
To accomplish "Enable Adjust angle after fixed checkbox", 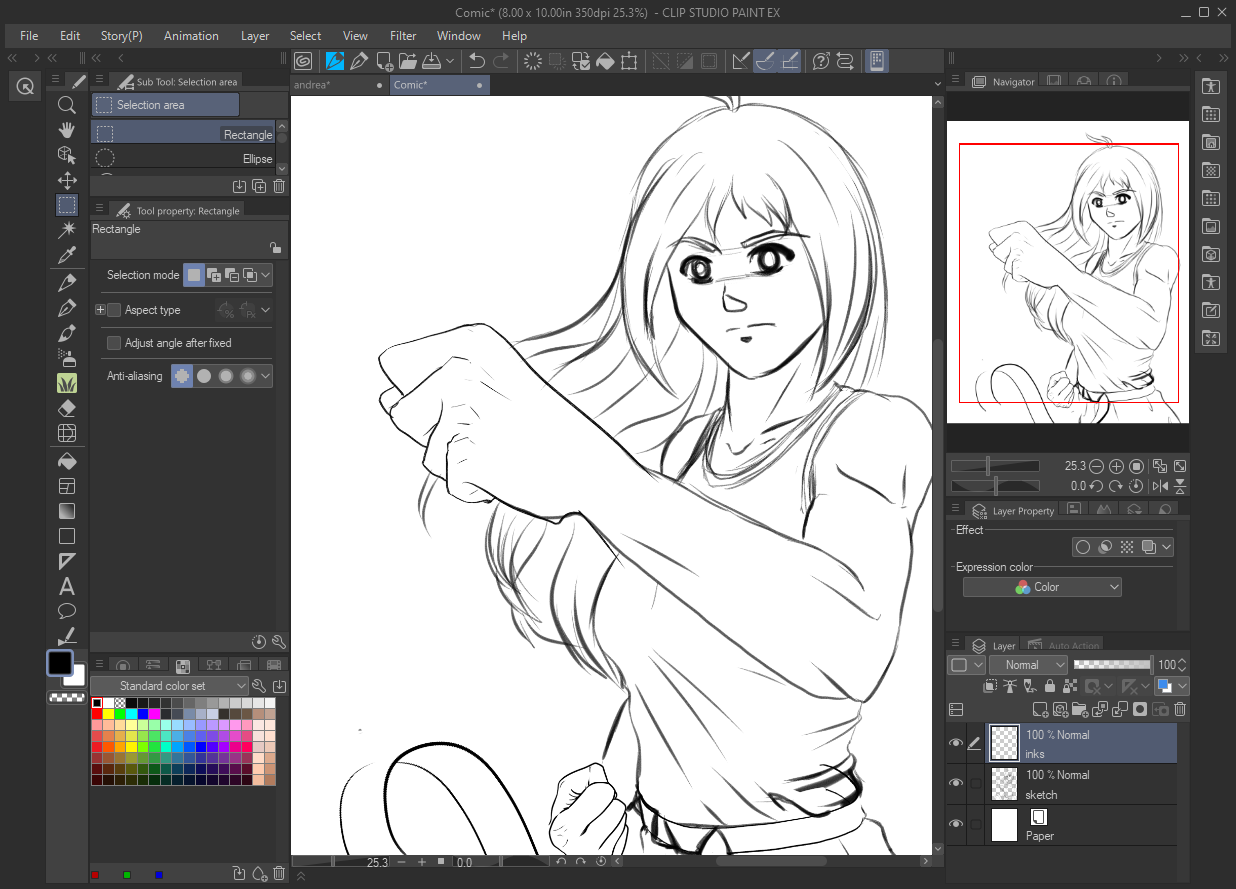I will point(114,343).
